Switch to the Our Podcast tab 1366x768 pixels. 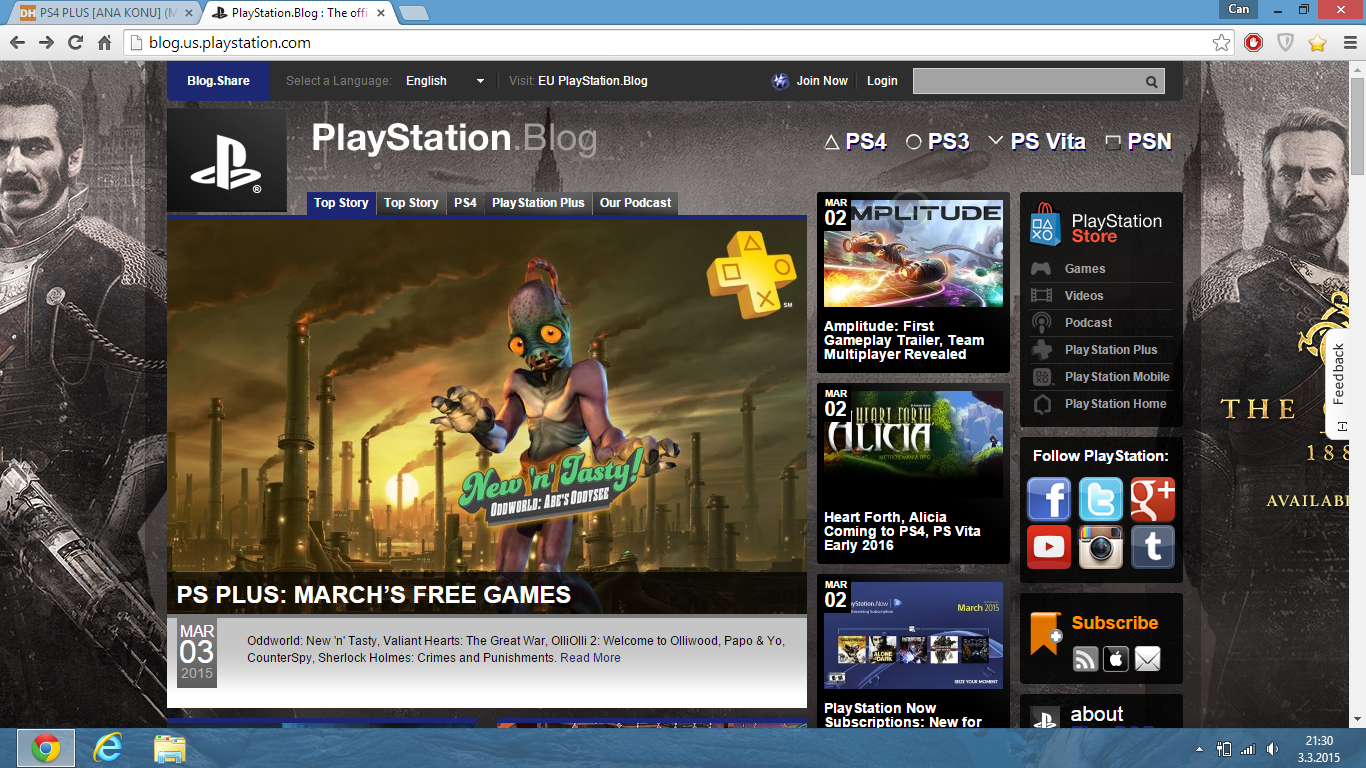pyautogui.click(x=635, y=203)
